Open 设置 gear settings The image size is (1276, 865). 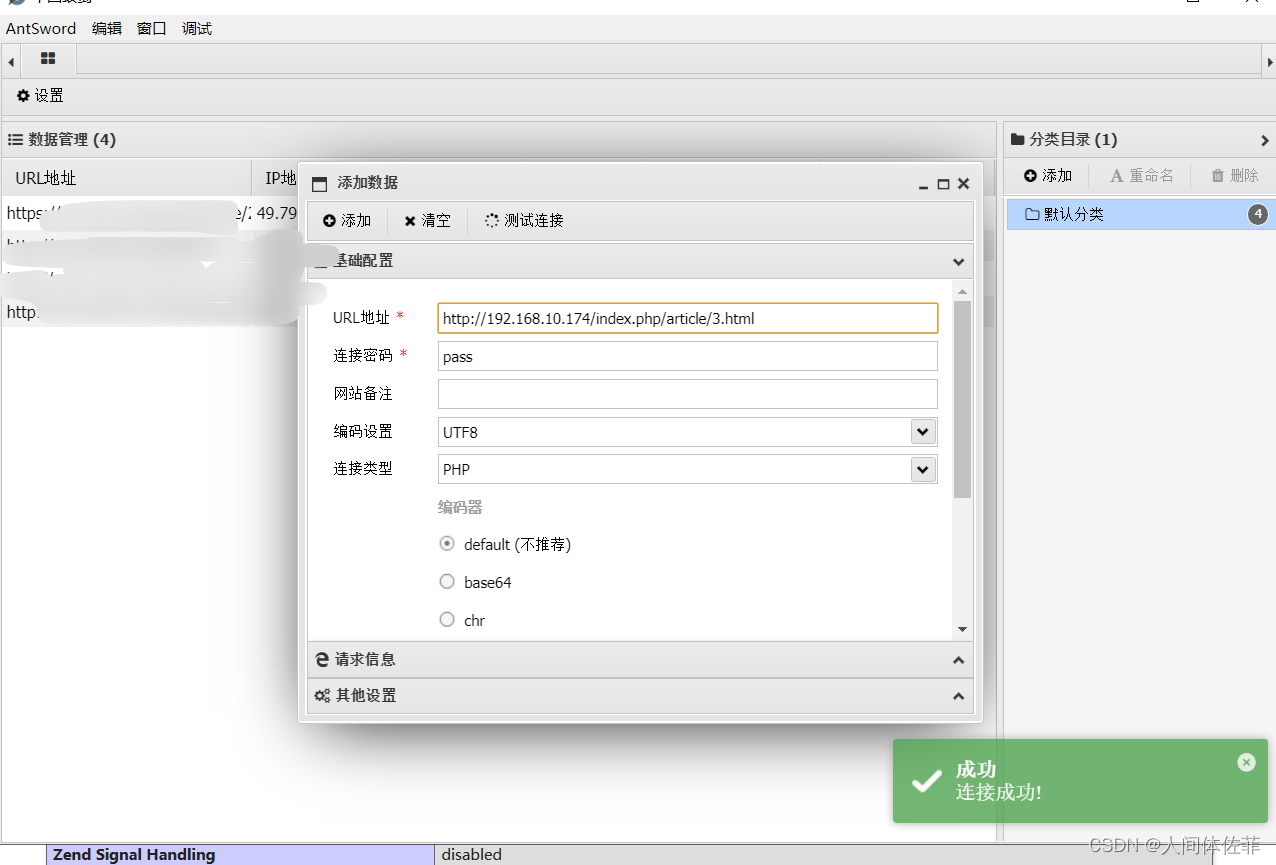(40, 96)
